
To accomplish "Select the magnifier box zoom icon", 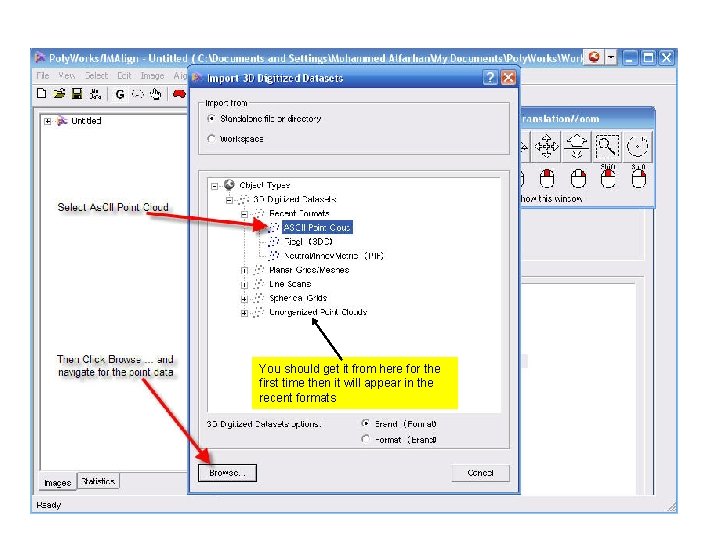I will point(608,146).
